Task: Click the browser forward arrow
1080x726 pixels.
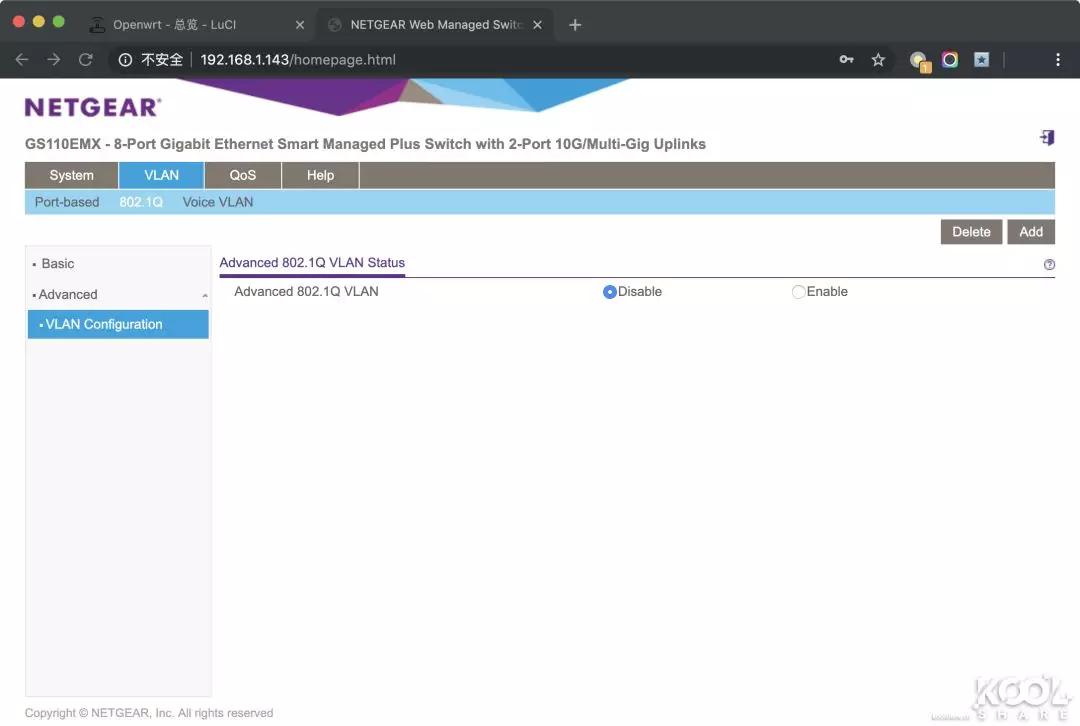Action: (54, 60)
